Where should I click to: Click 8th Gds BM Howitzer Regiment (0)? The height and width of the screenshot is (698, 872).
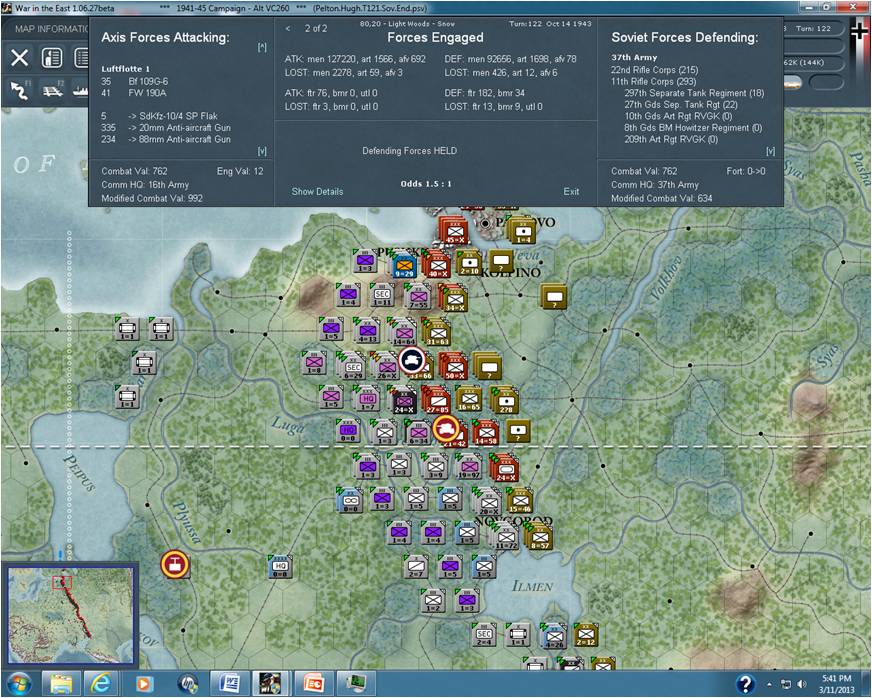pos(693,128)
